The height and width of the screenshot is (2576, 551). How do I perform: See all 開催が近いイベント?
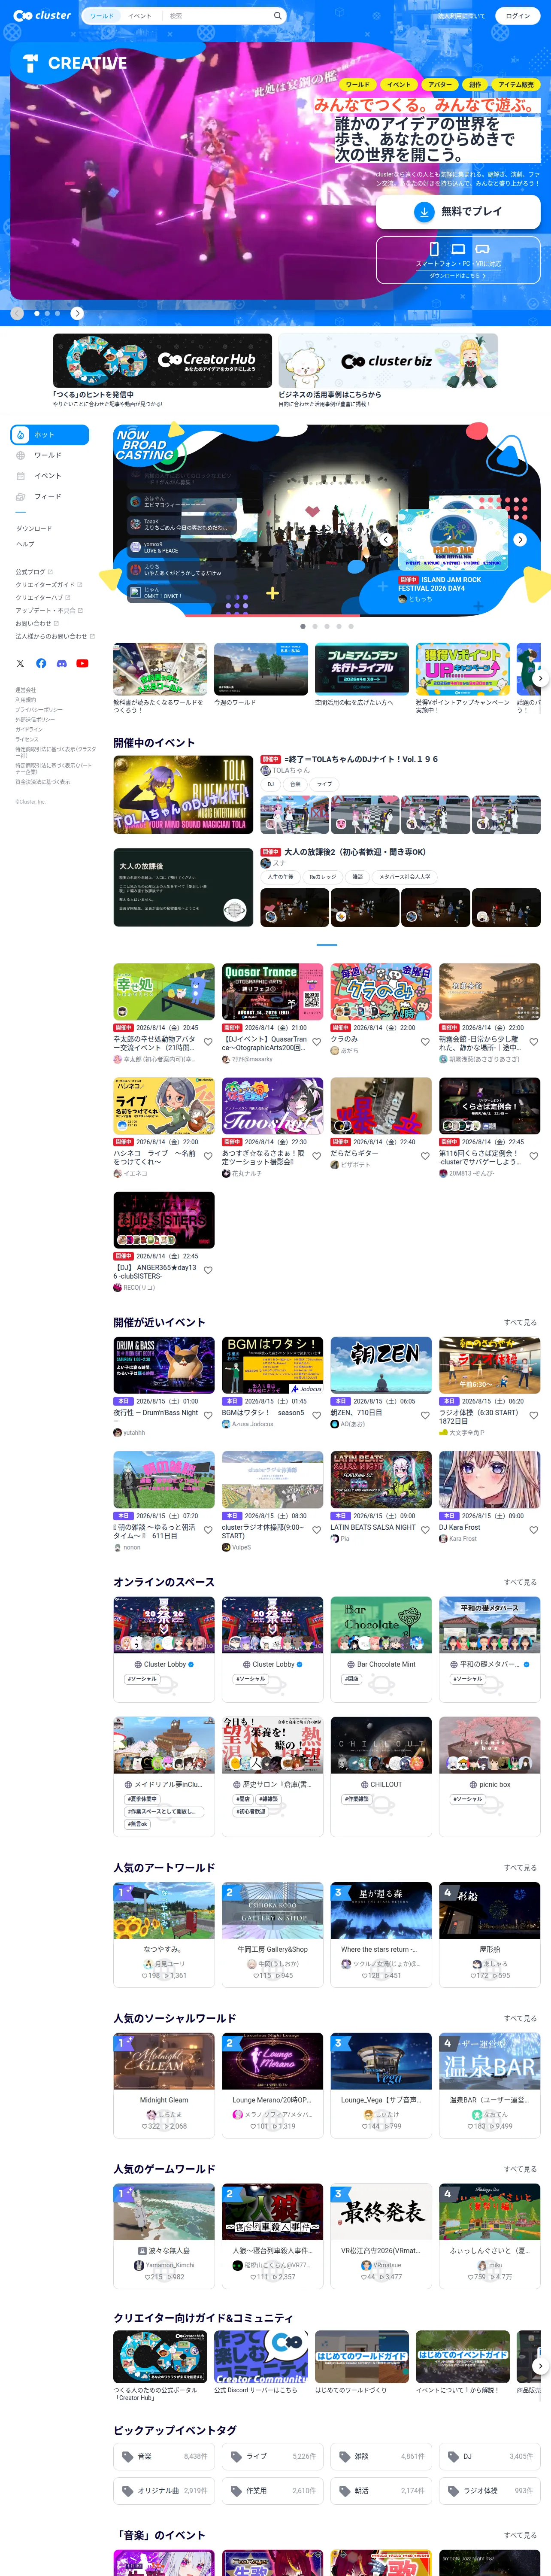(x=520, y=1322)
